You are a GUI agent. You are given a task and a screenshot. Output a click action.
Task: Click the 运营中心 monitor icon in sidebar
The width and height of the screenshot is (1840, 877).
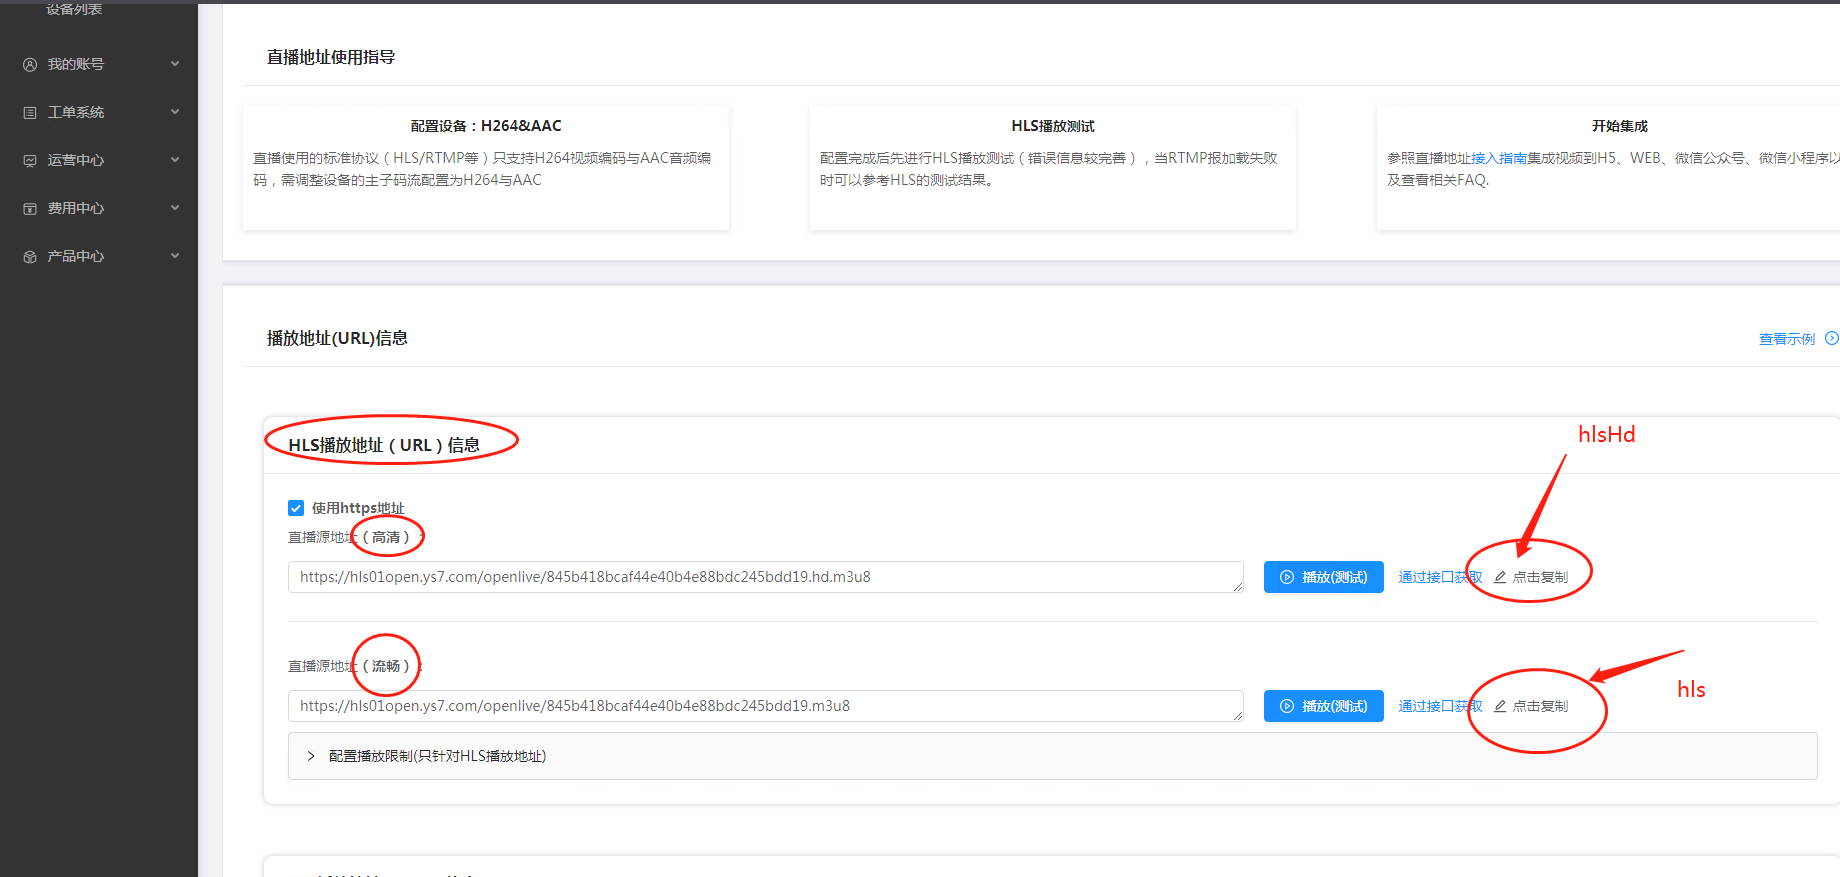(30, 160)
